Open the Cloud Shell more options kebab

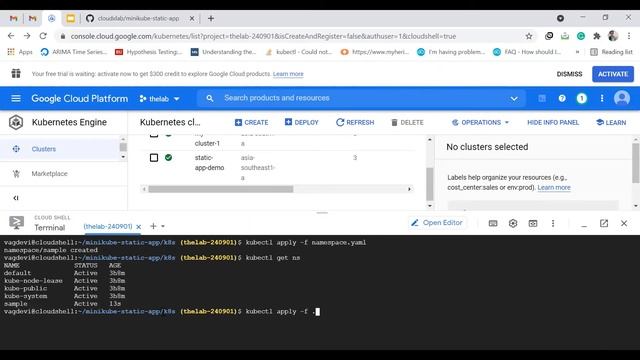click(x=553, y=223)
